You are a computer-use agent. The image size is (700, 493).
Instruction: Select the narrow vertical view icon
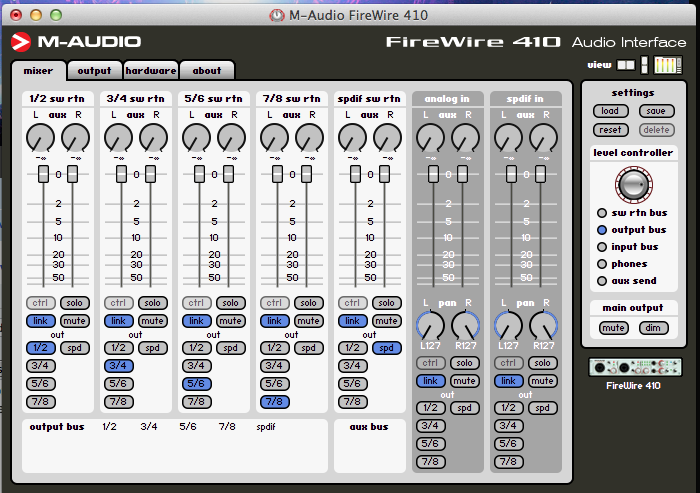(645, 65)
